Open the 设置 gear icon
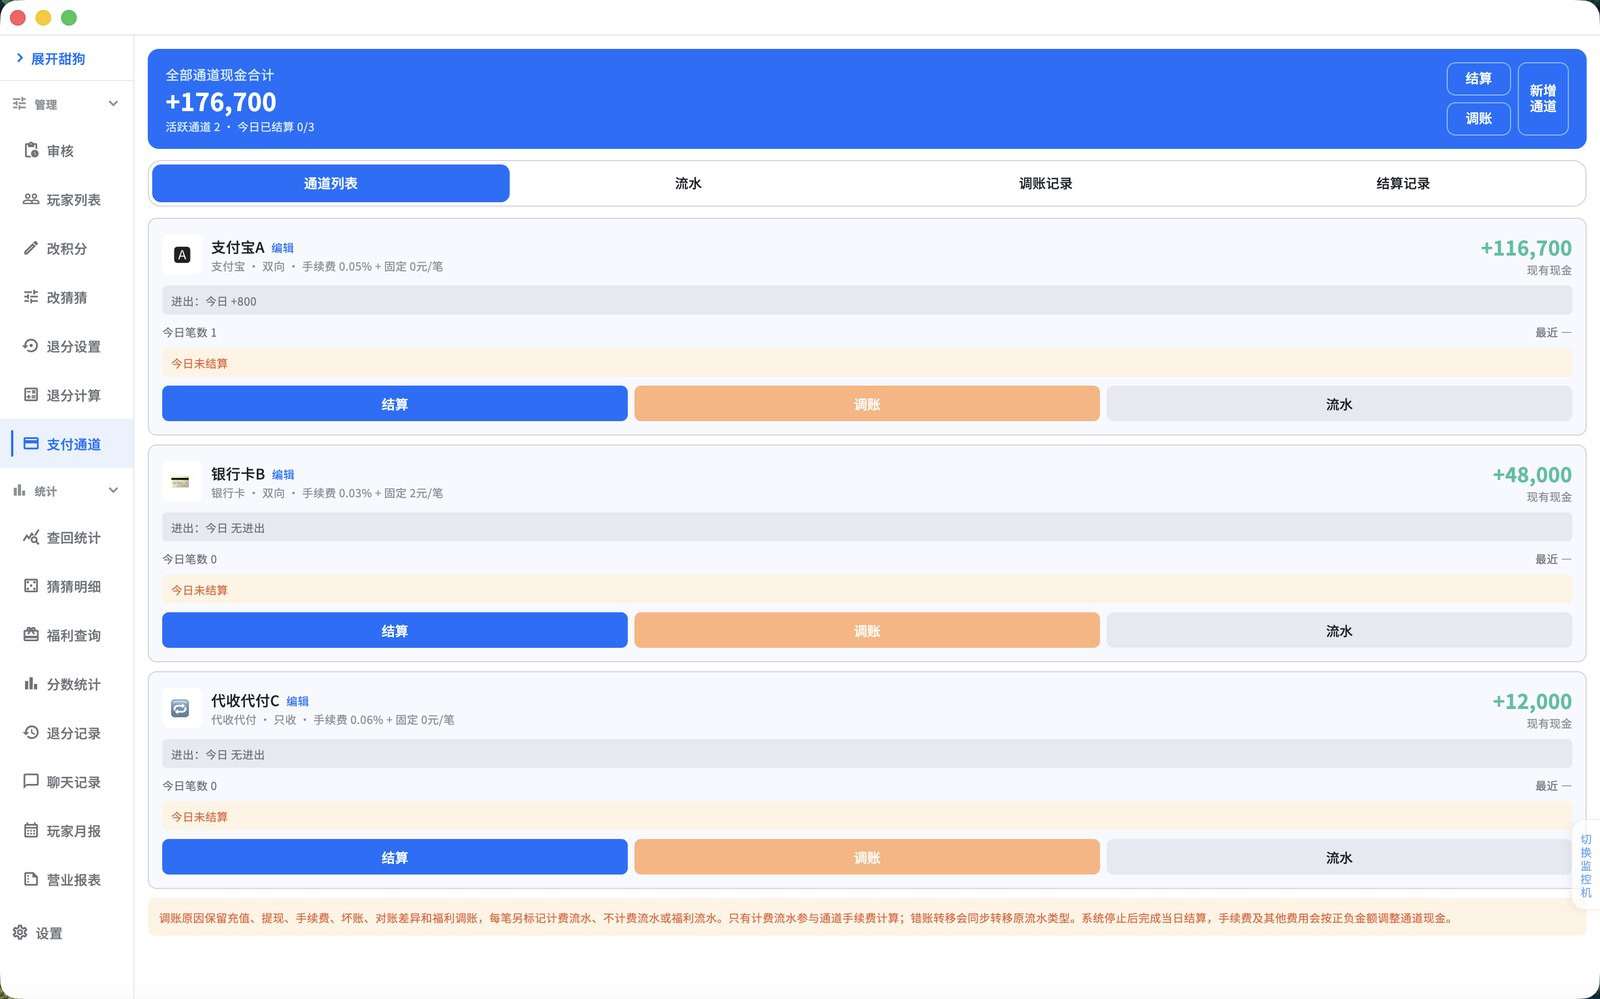This screenshot has height=999, width=1600. coord(20,933)
